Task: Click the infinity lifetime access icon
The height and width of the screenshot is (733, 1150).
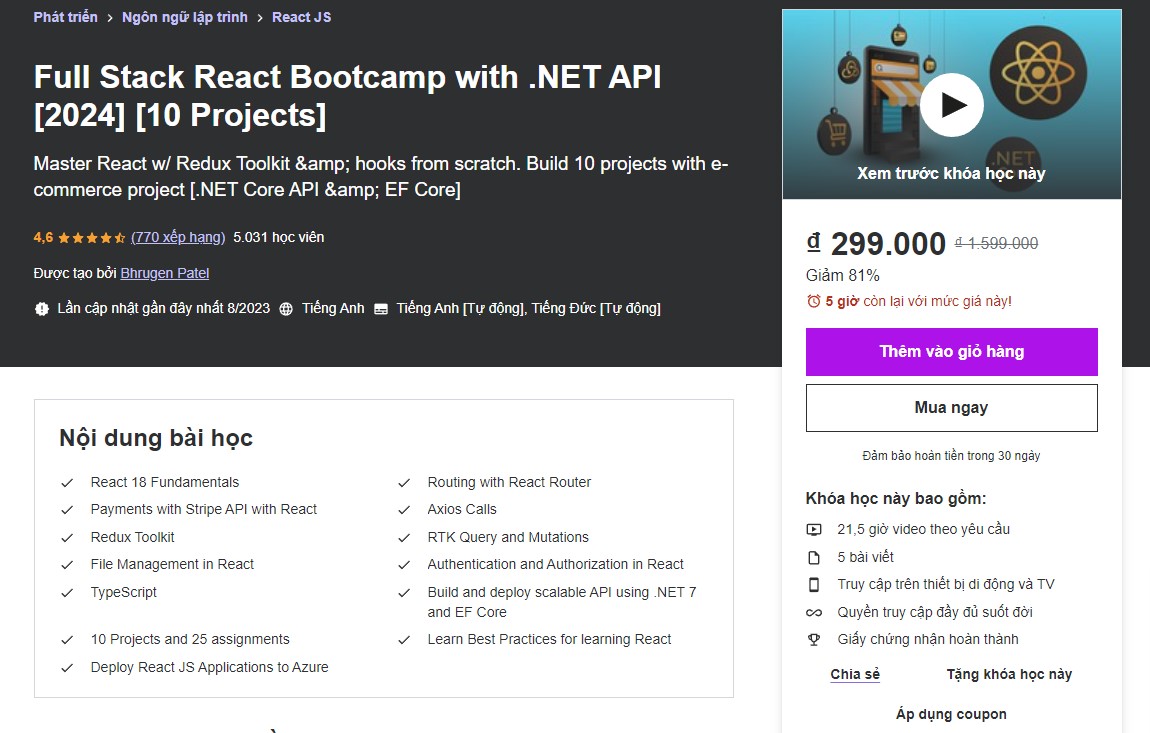Action: [x=814, y=613]
